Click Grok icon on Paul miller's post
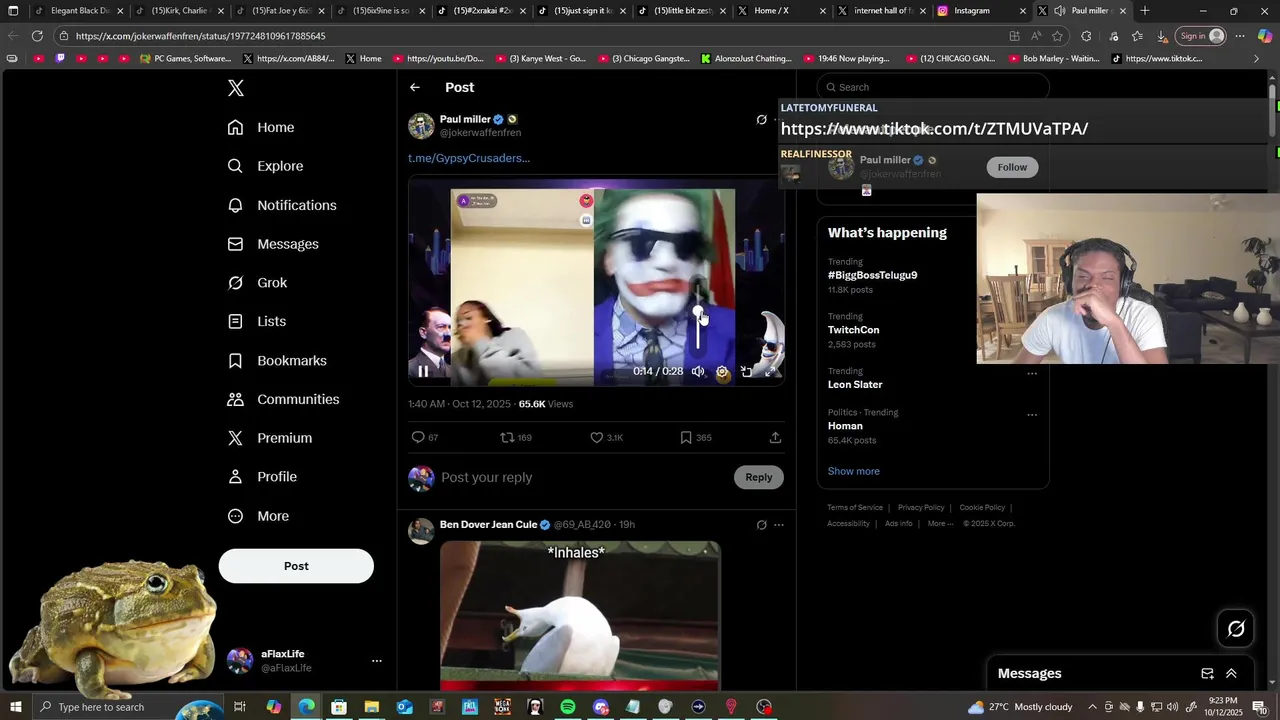1280x720 pixels. [761, 120]
